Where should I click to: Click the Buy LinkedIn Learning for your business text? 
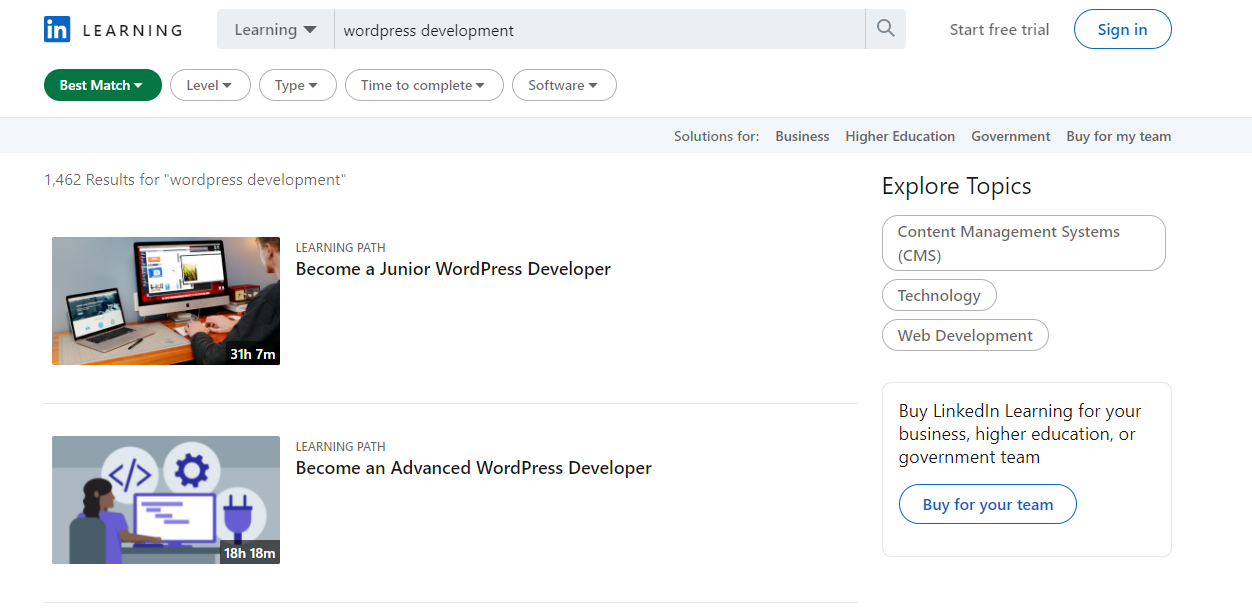pos(1020,434)
